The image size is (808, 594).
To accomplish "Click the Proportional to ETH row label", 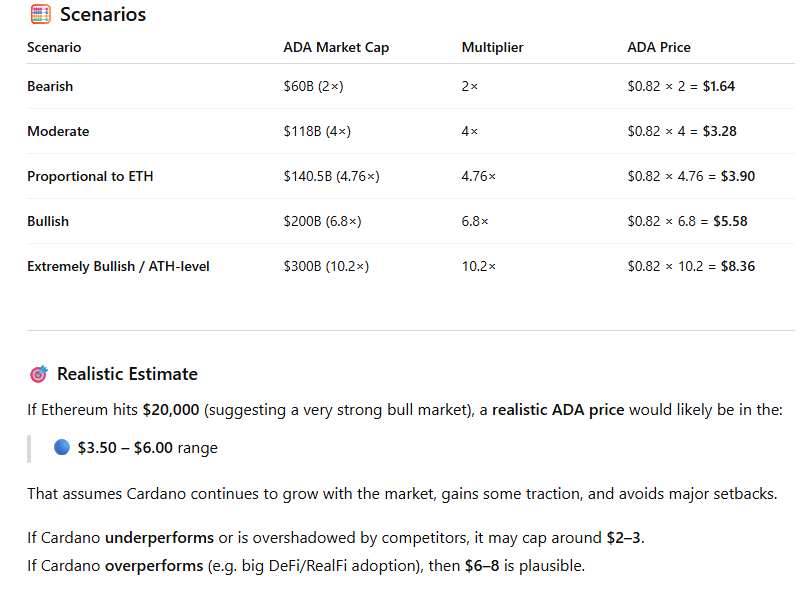I will coord(90,176).
